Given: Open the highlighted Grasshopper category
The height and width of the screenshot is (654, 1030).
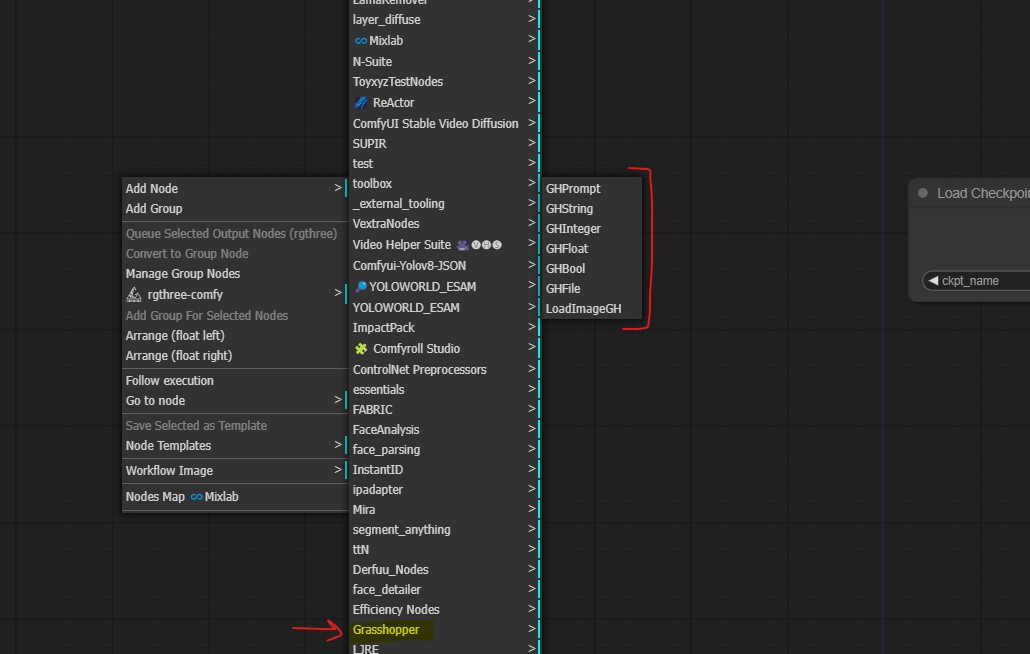Looking at the screenshot, I should click(444, 630).
